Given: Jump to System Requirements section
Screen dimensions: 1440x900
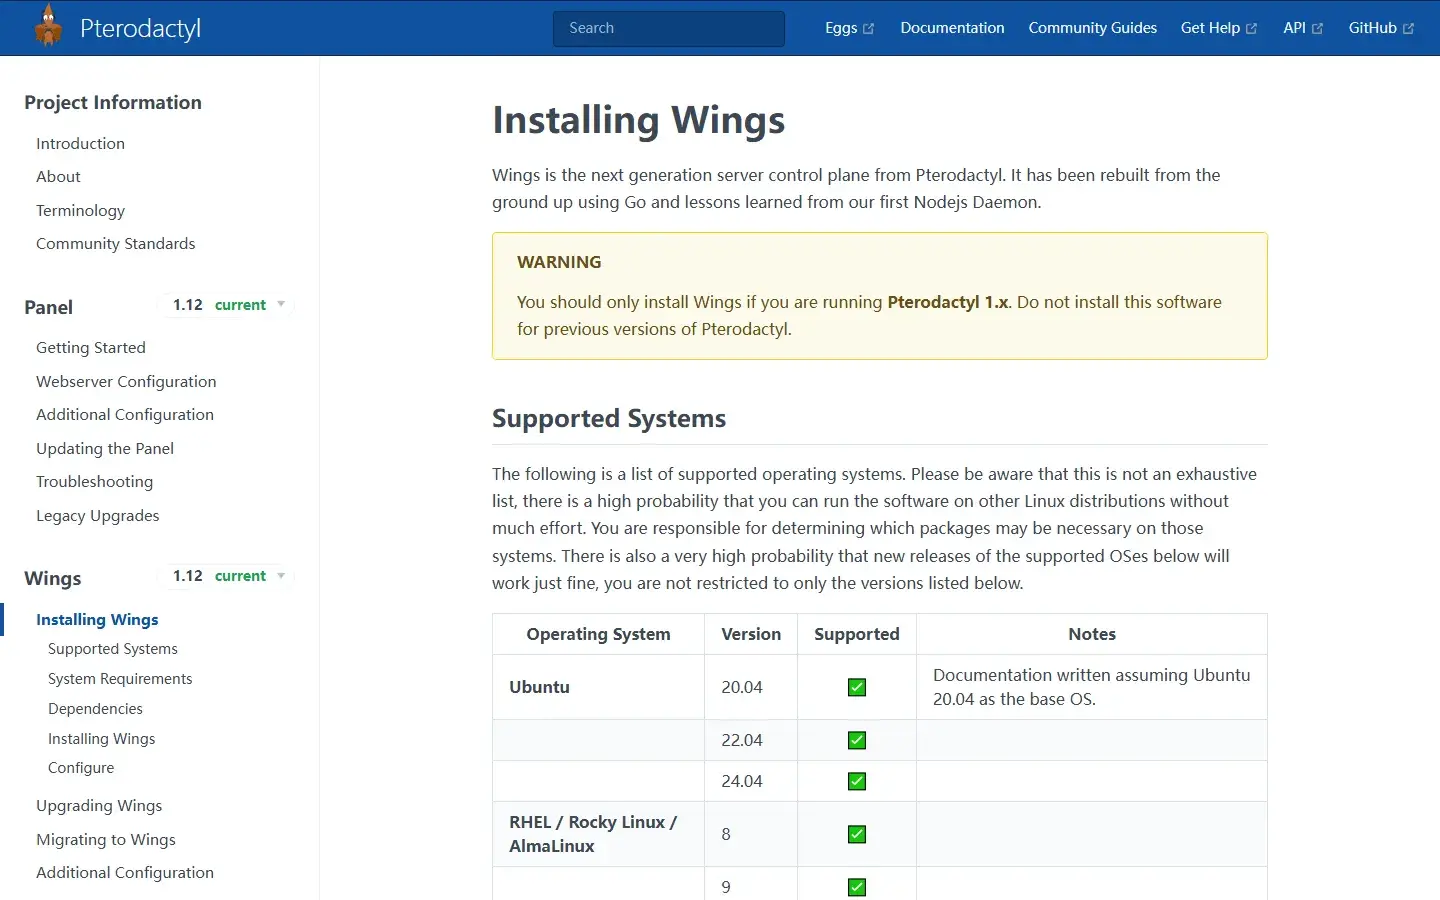Looking at the screenshot, I should [120, 678].
